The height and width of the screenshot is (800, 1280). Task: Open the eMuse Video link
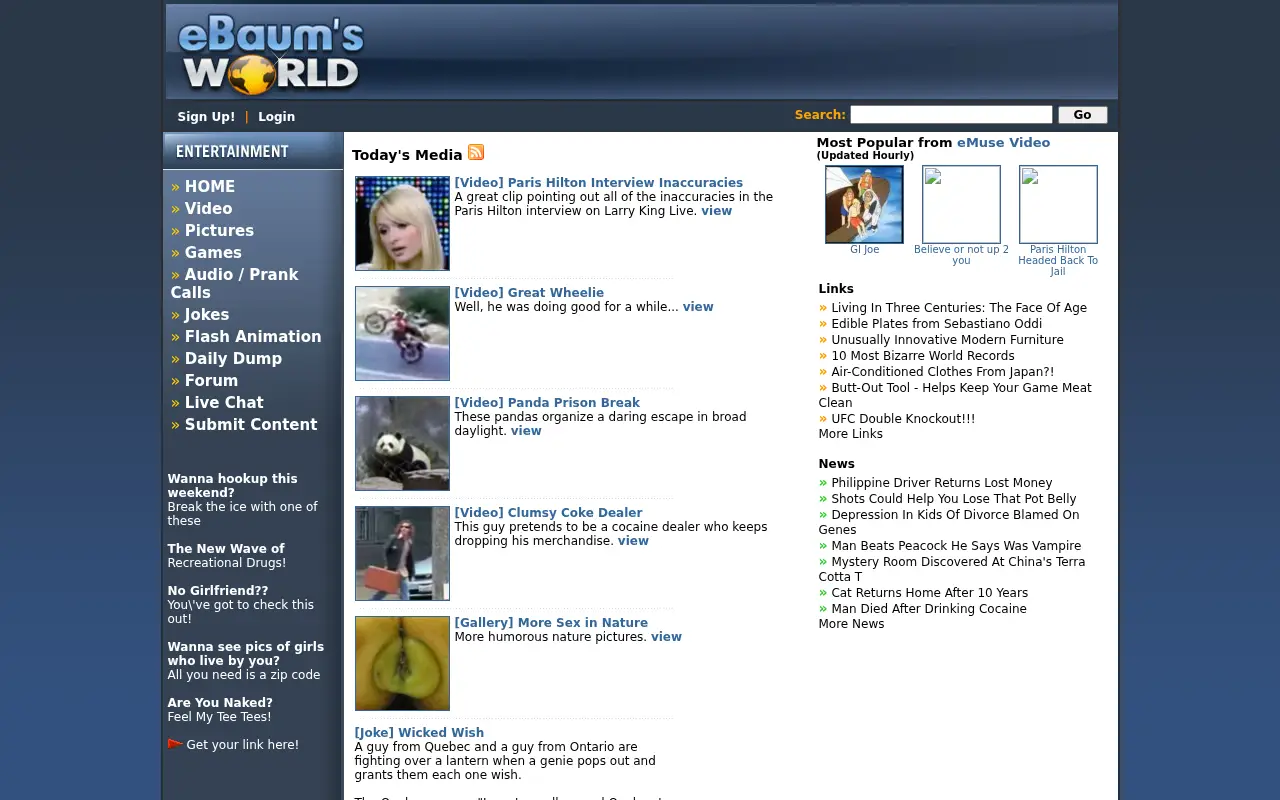(x=1003, y=143)
